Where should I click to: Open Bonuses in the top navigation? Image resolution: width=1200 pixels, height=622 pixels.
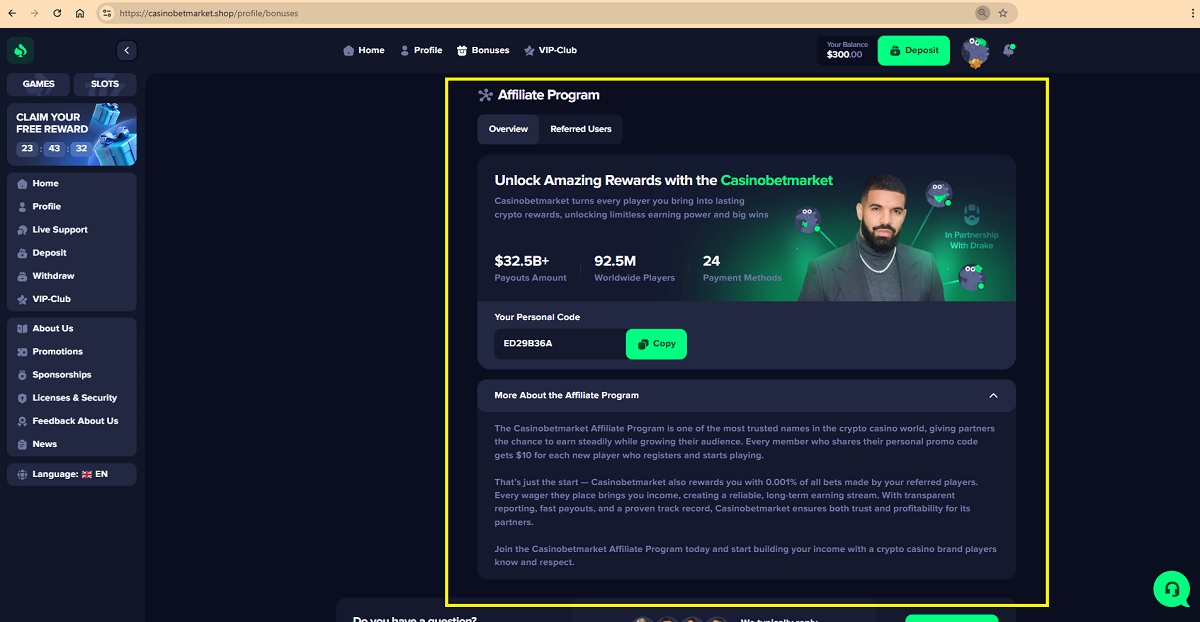coord(483,50)
